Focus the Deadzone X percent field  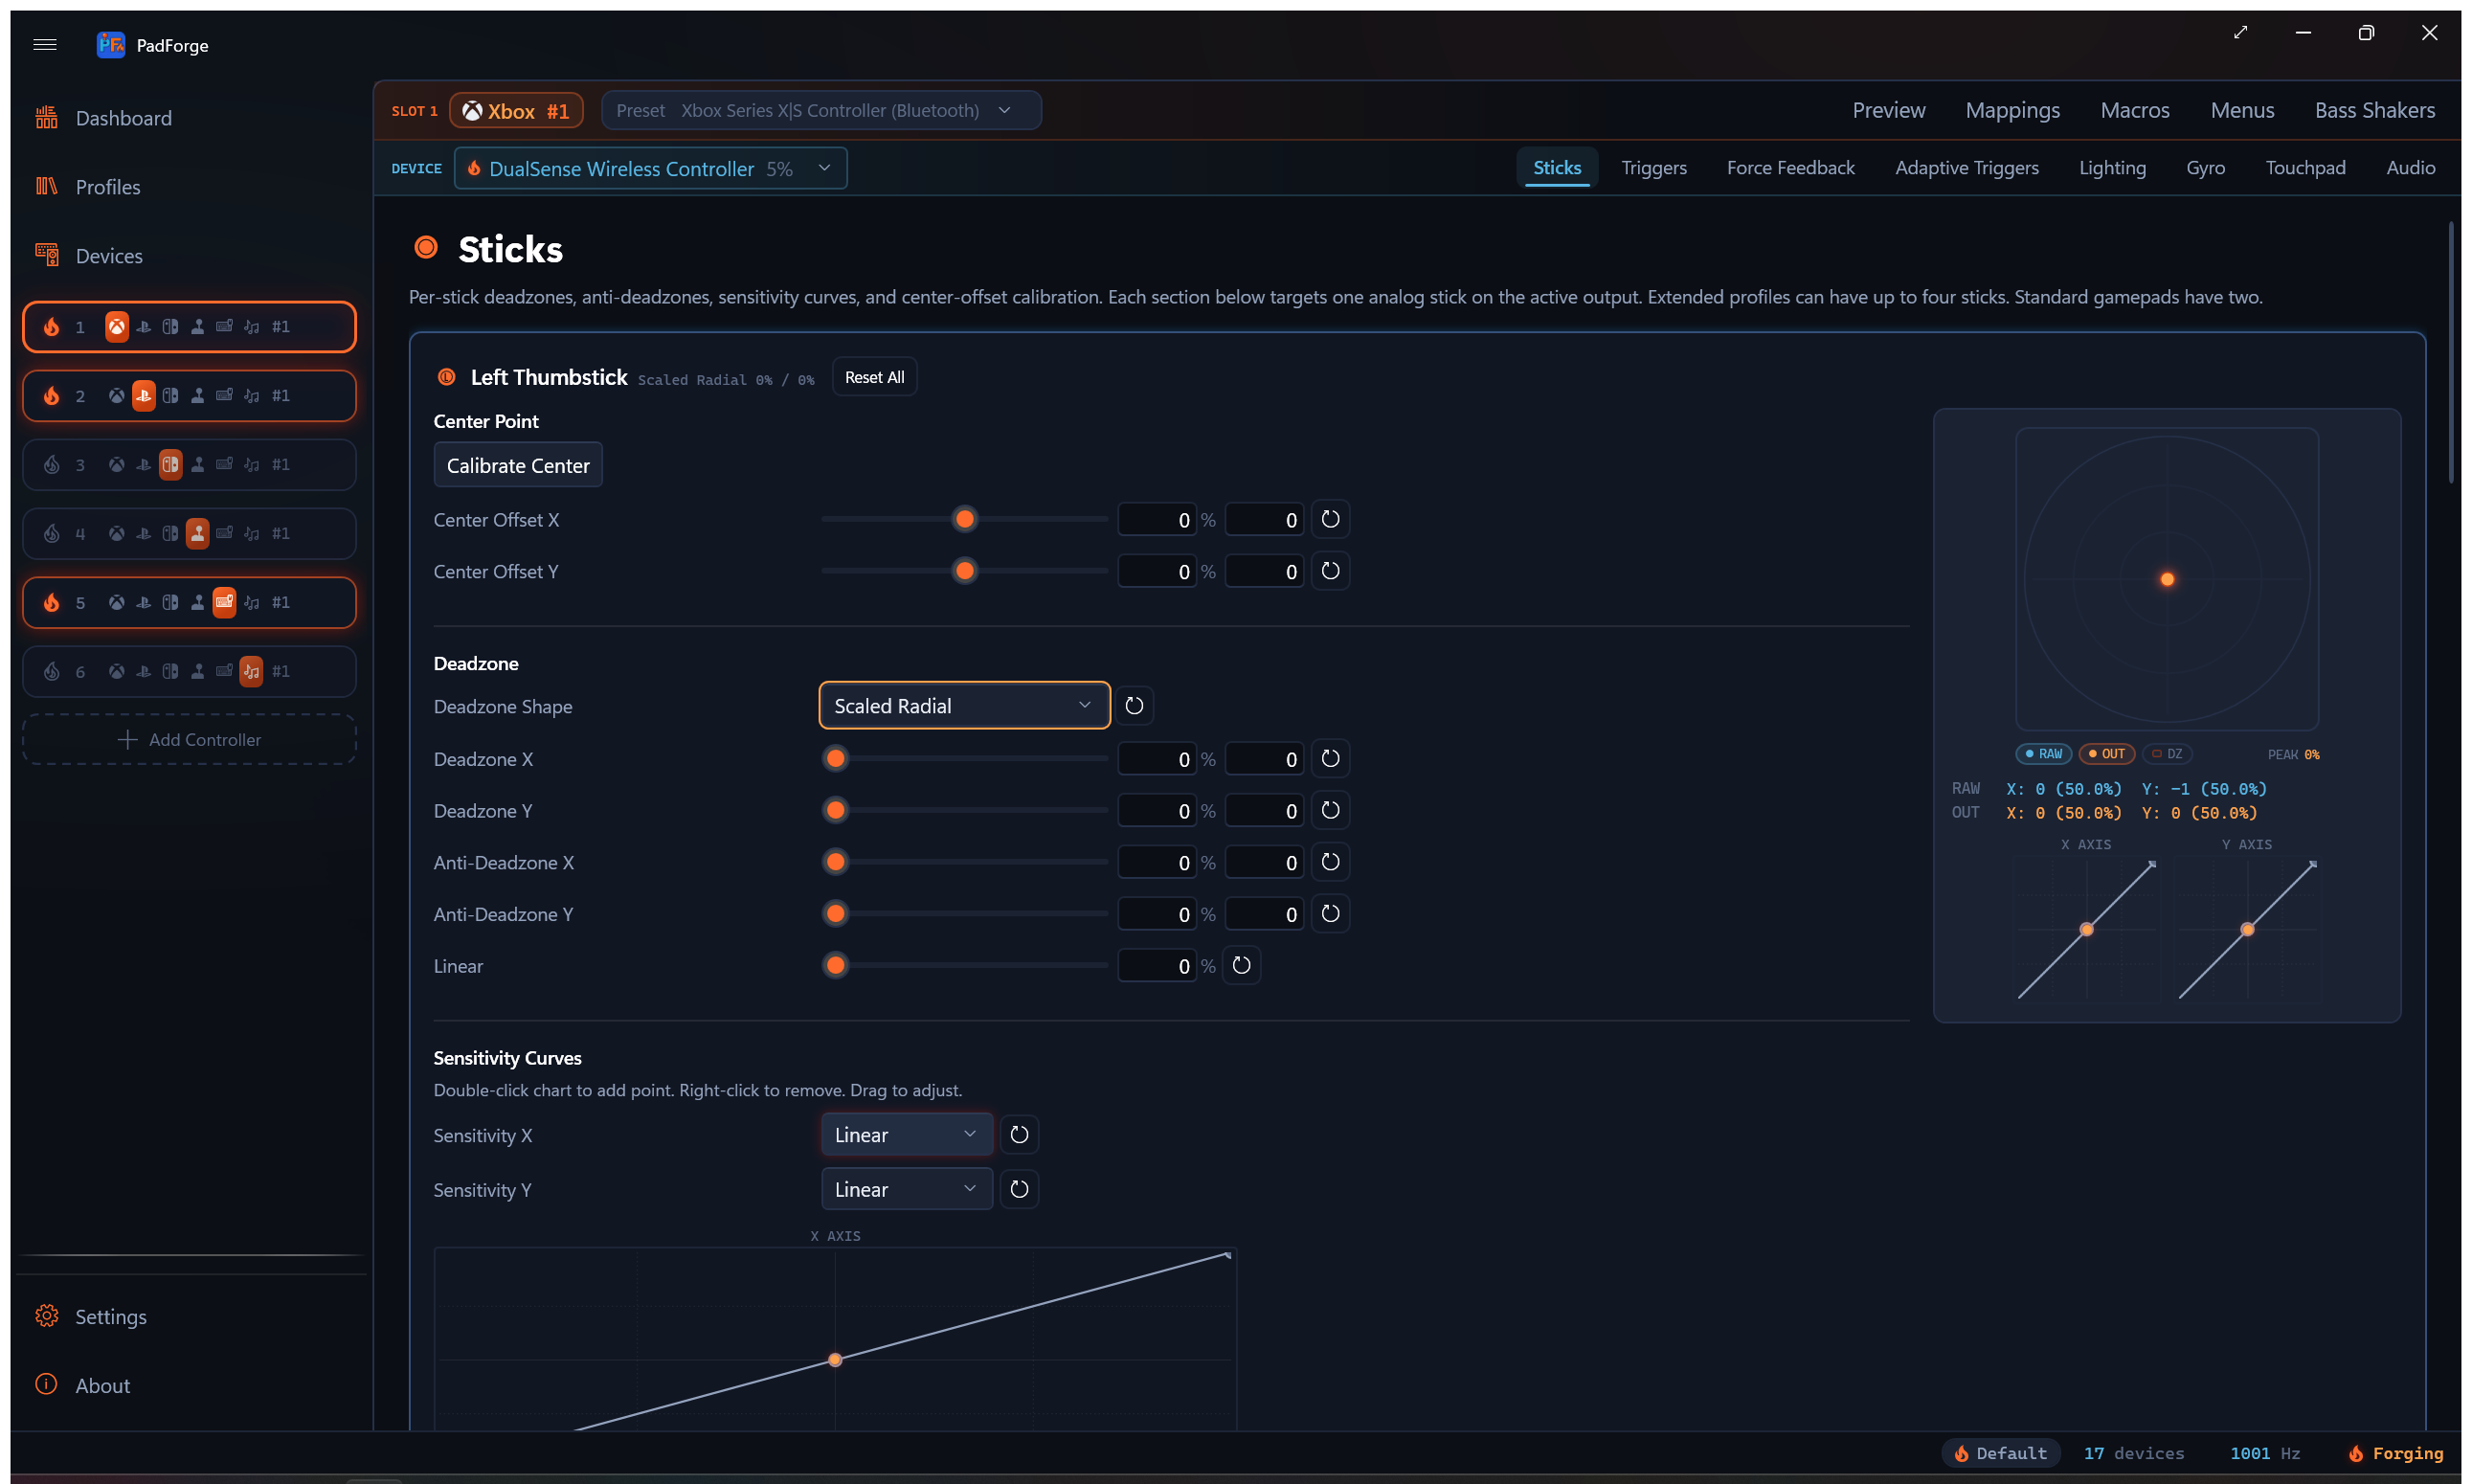point(1156,759)
